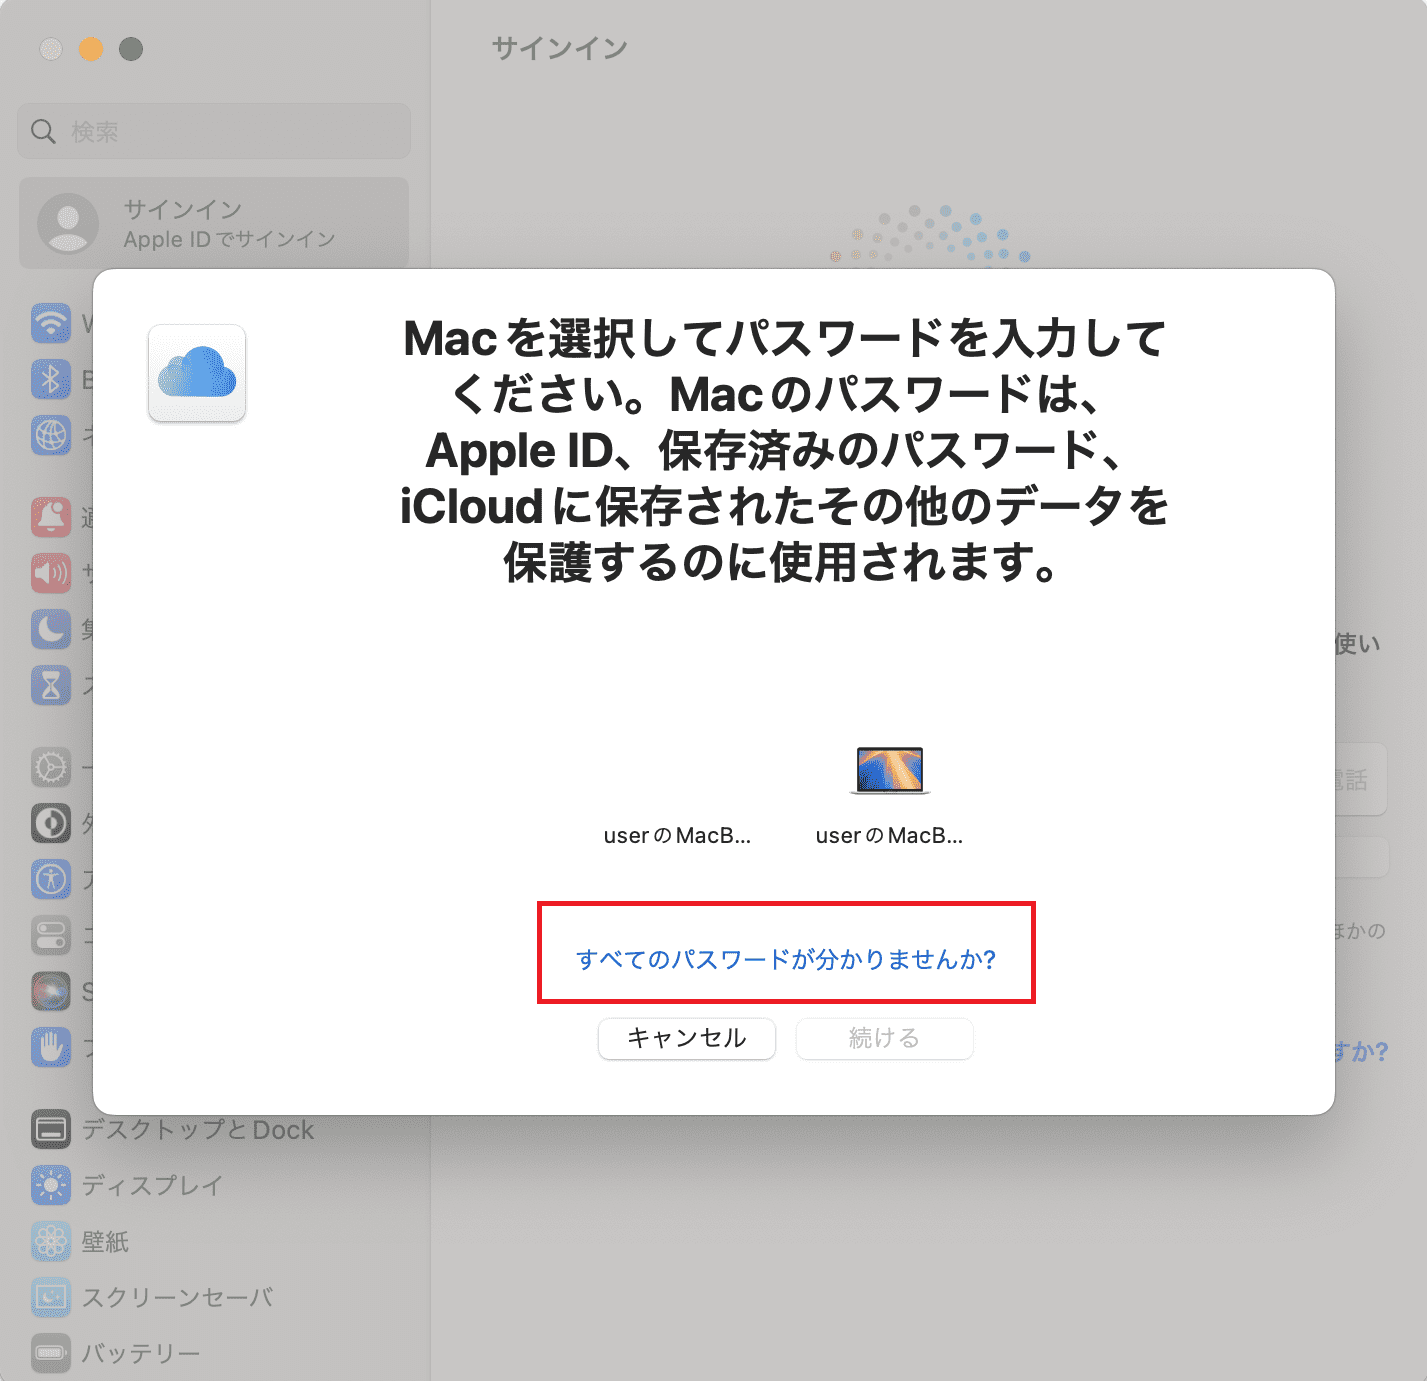Open Focus via the moon icon
1427x1381 pixels.
[51, 629]
